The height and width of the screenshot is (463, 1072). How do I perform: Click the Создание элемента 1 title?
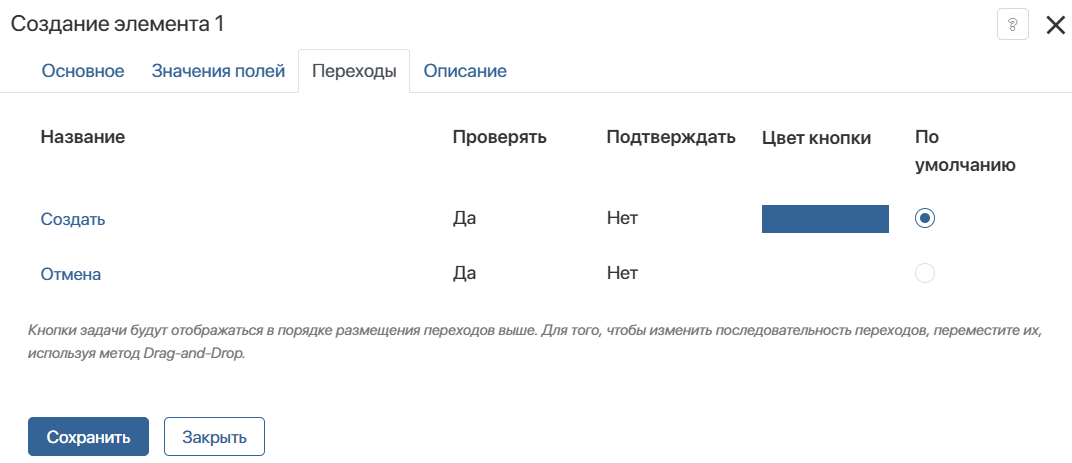(118, 25)
